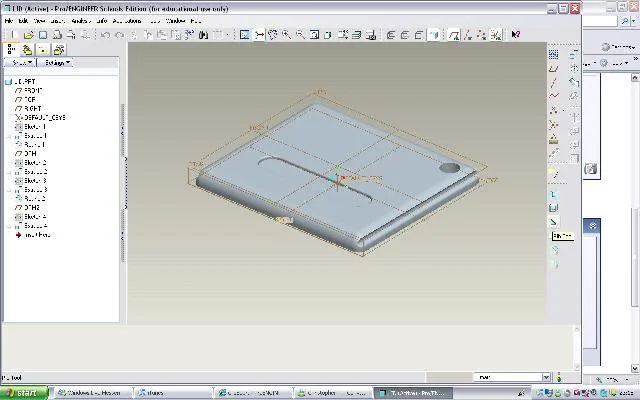
Task: Open the Settings dropdown in model tree
Action: (x=56, y=62)
